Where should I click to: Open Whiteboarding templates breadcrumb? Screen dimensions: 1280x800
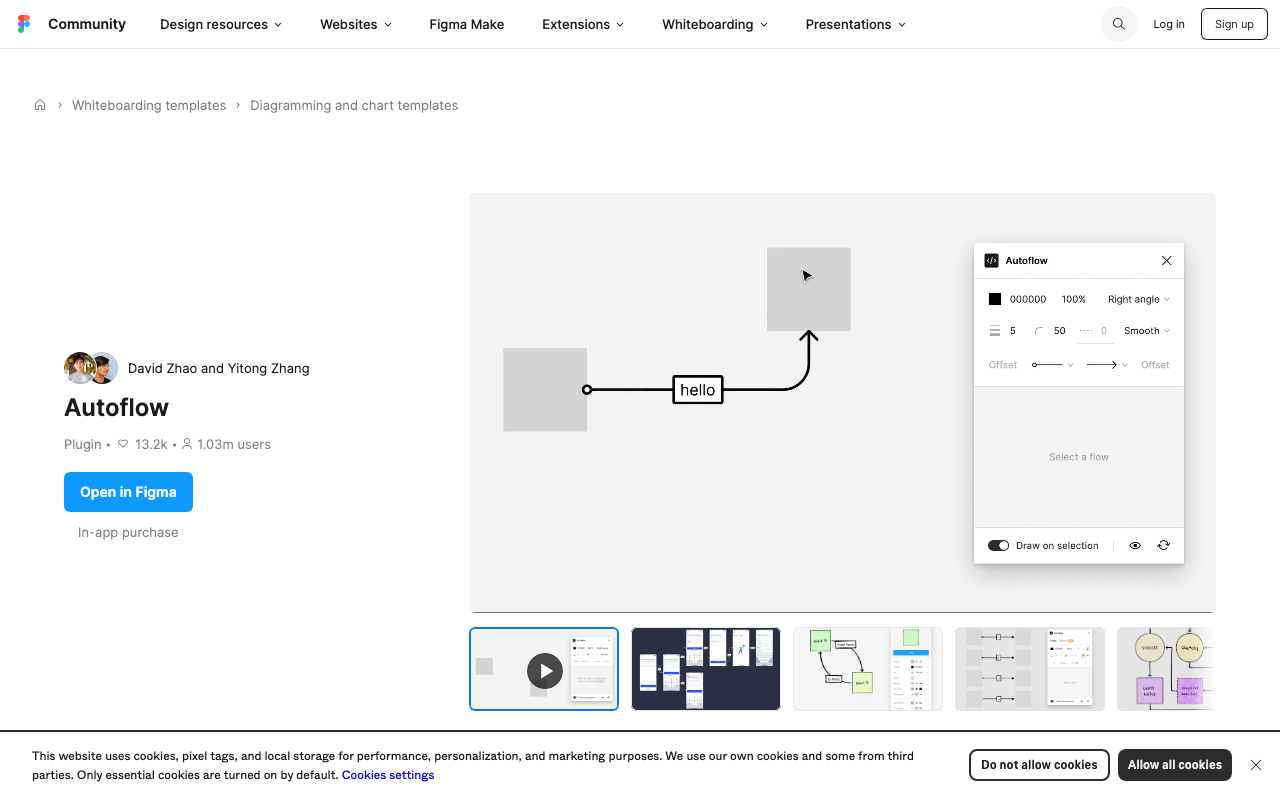click(149, 105)
